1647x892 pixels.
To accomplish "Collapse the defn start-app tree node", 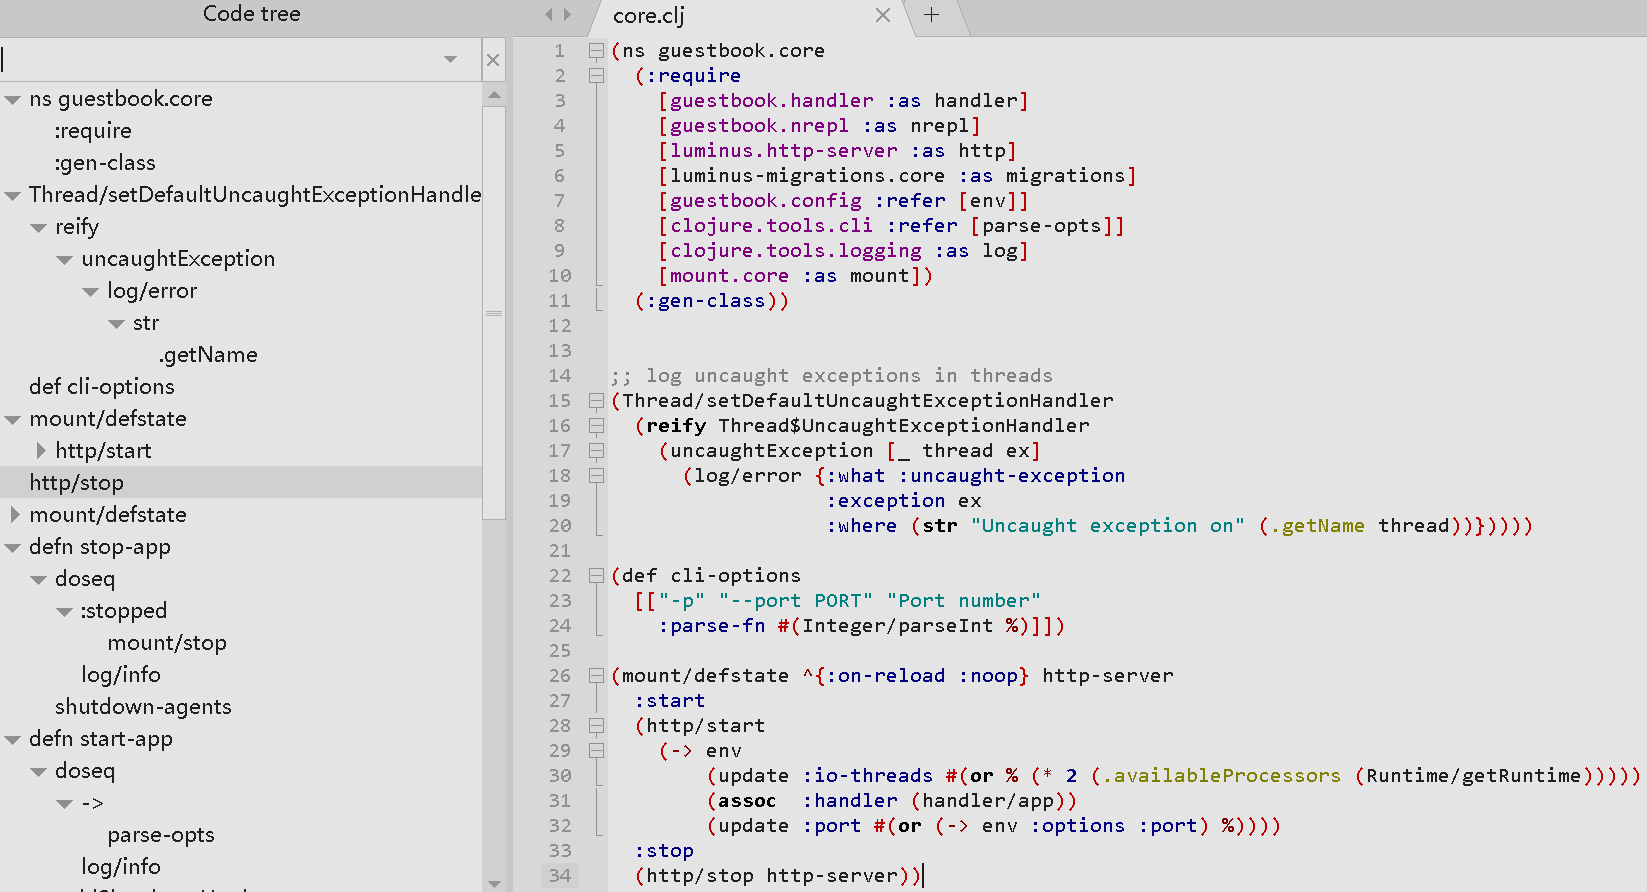I will 13,740.
